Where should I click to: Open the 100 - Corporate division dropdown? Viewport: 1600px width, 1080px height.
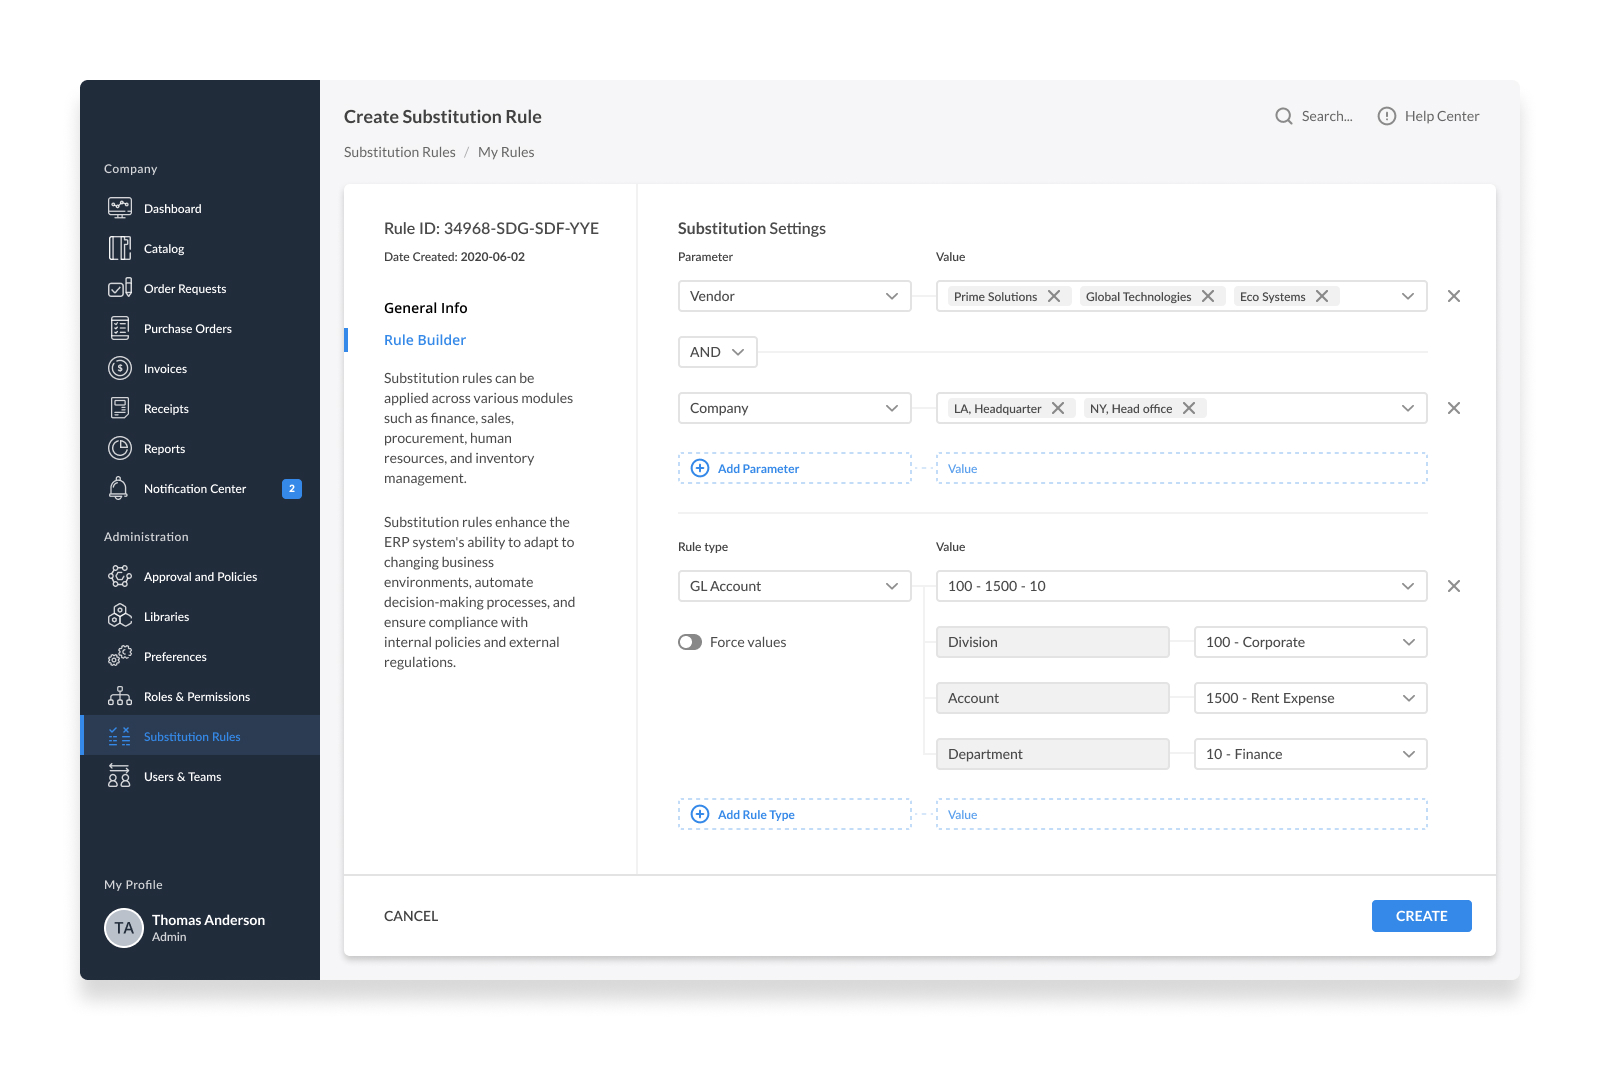pos(1311,642)
